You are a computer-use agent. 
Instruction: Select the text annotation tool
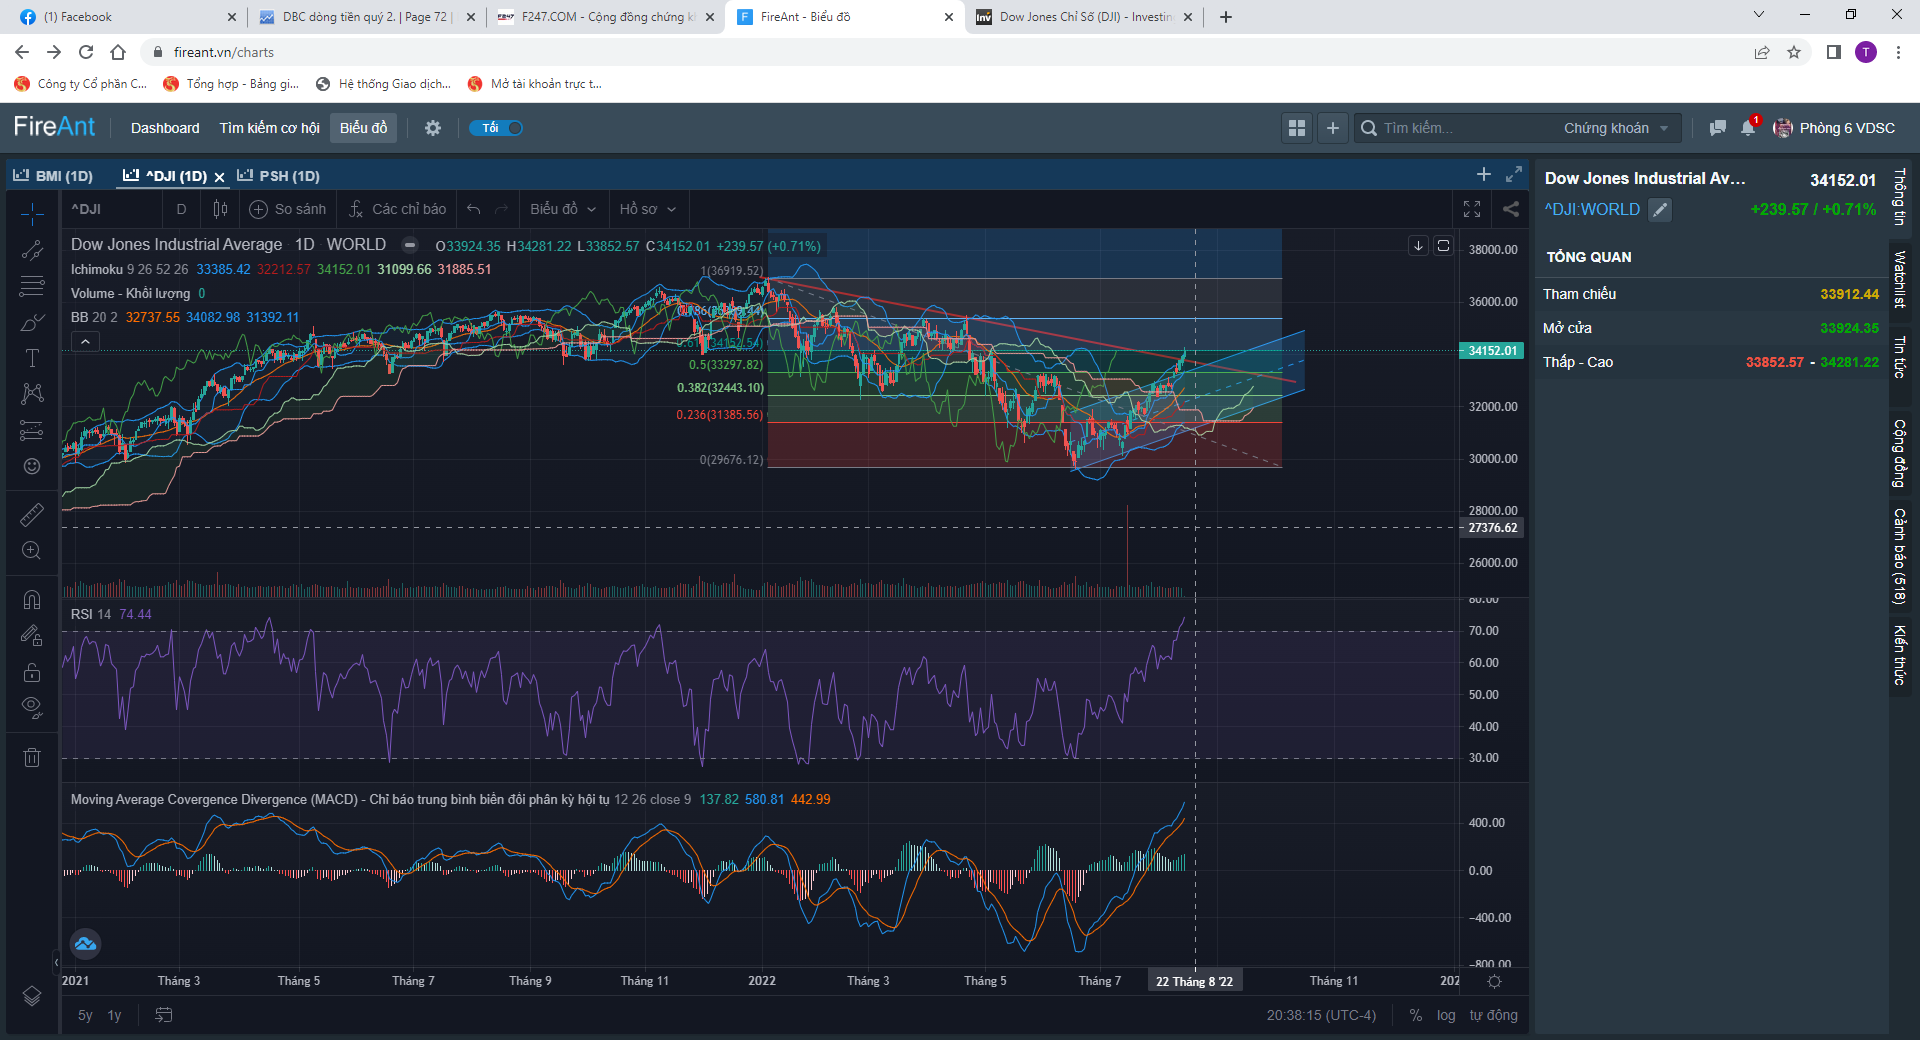(32, 358)
